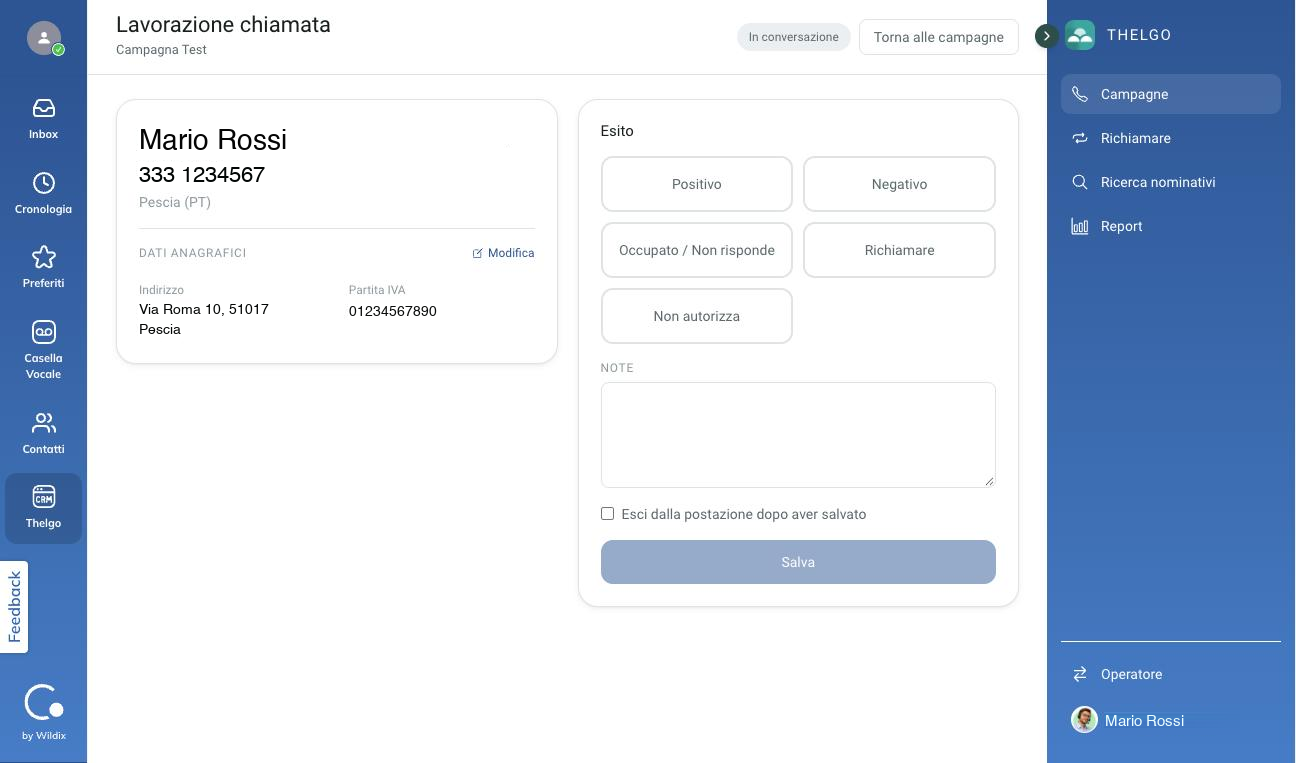This screenshot has width=1296, height=763.
Task: Open Cronologia clock icon
Action: (43, 183)
